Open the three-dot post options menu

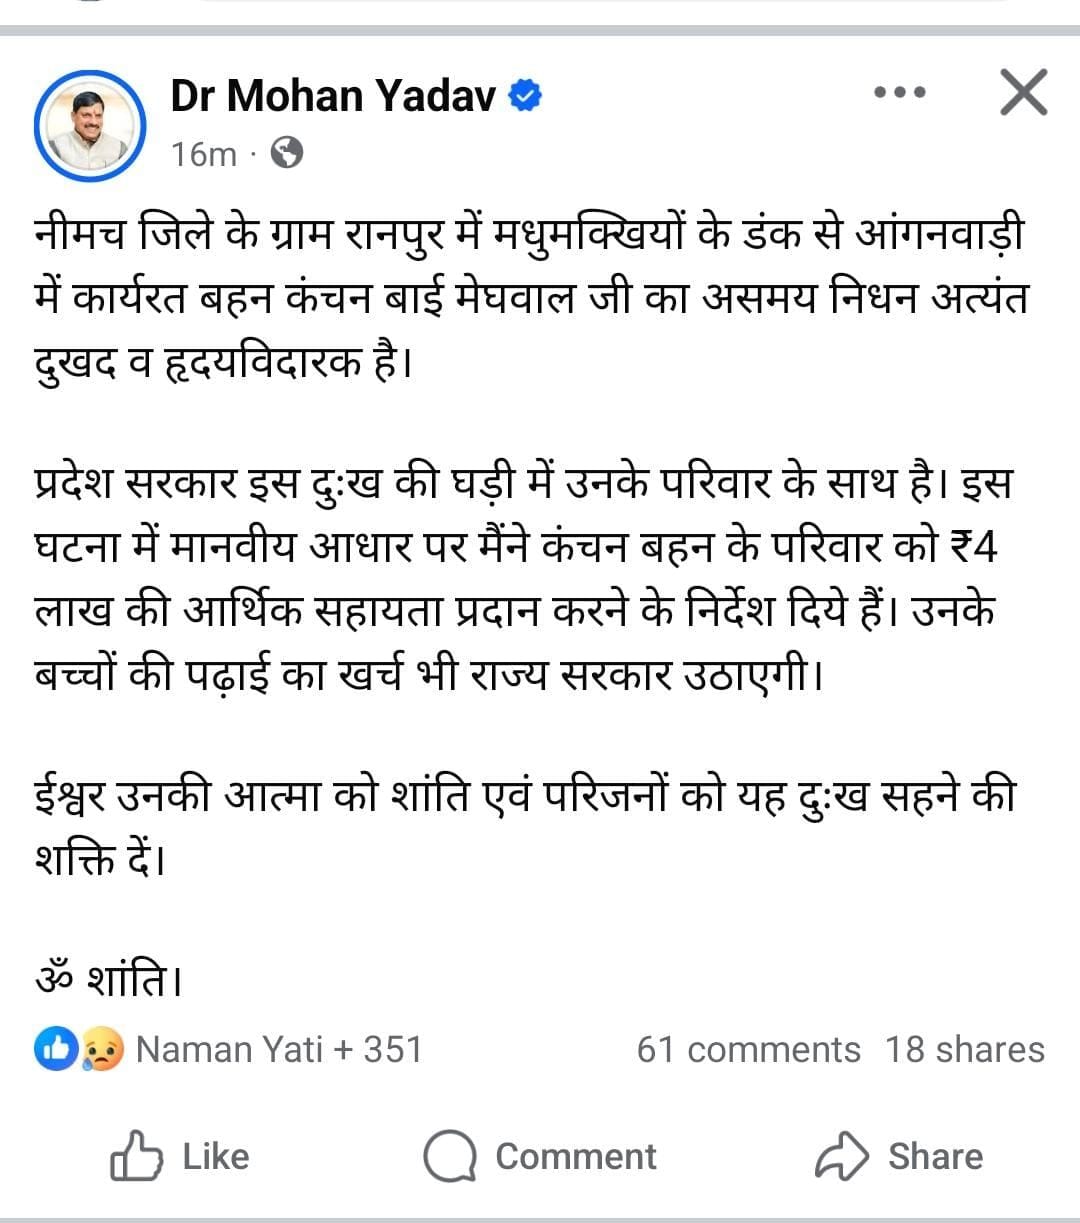[899, 94]
